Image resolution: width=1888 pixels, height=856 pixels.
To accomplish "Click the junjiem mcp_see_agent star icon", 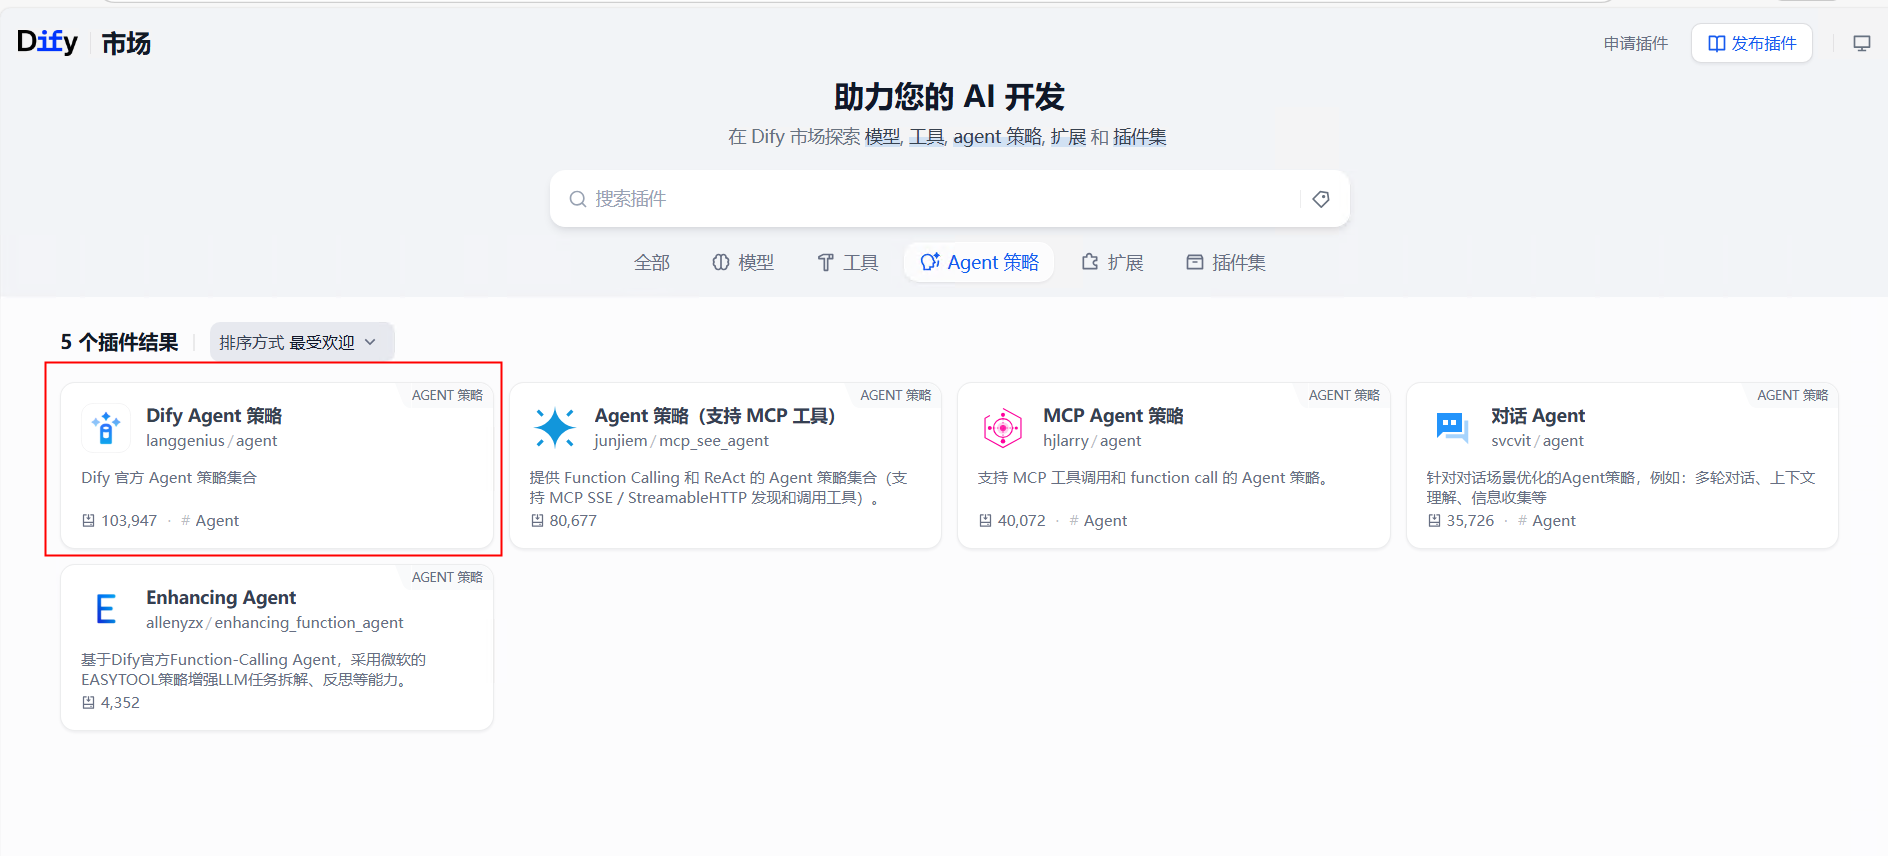I will [554, 428].
